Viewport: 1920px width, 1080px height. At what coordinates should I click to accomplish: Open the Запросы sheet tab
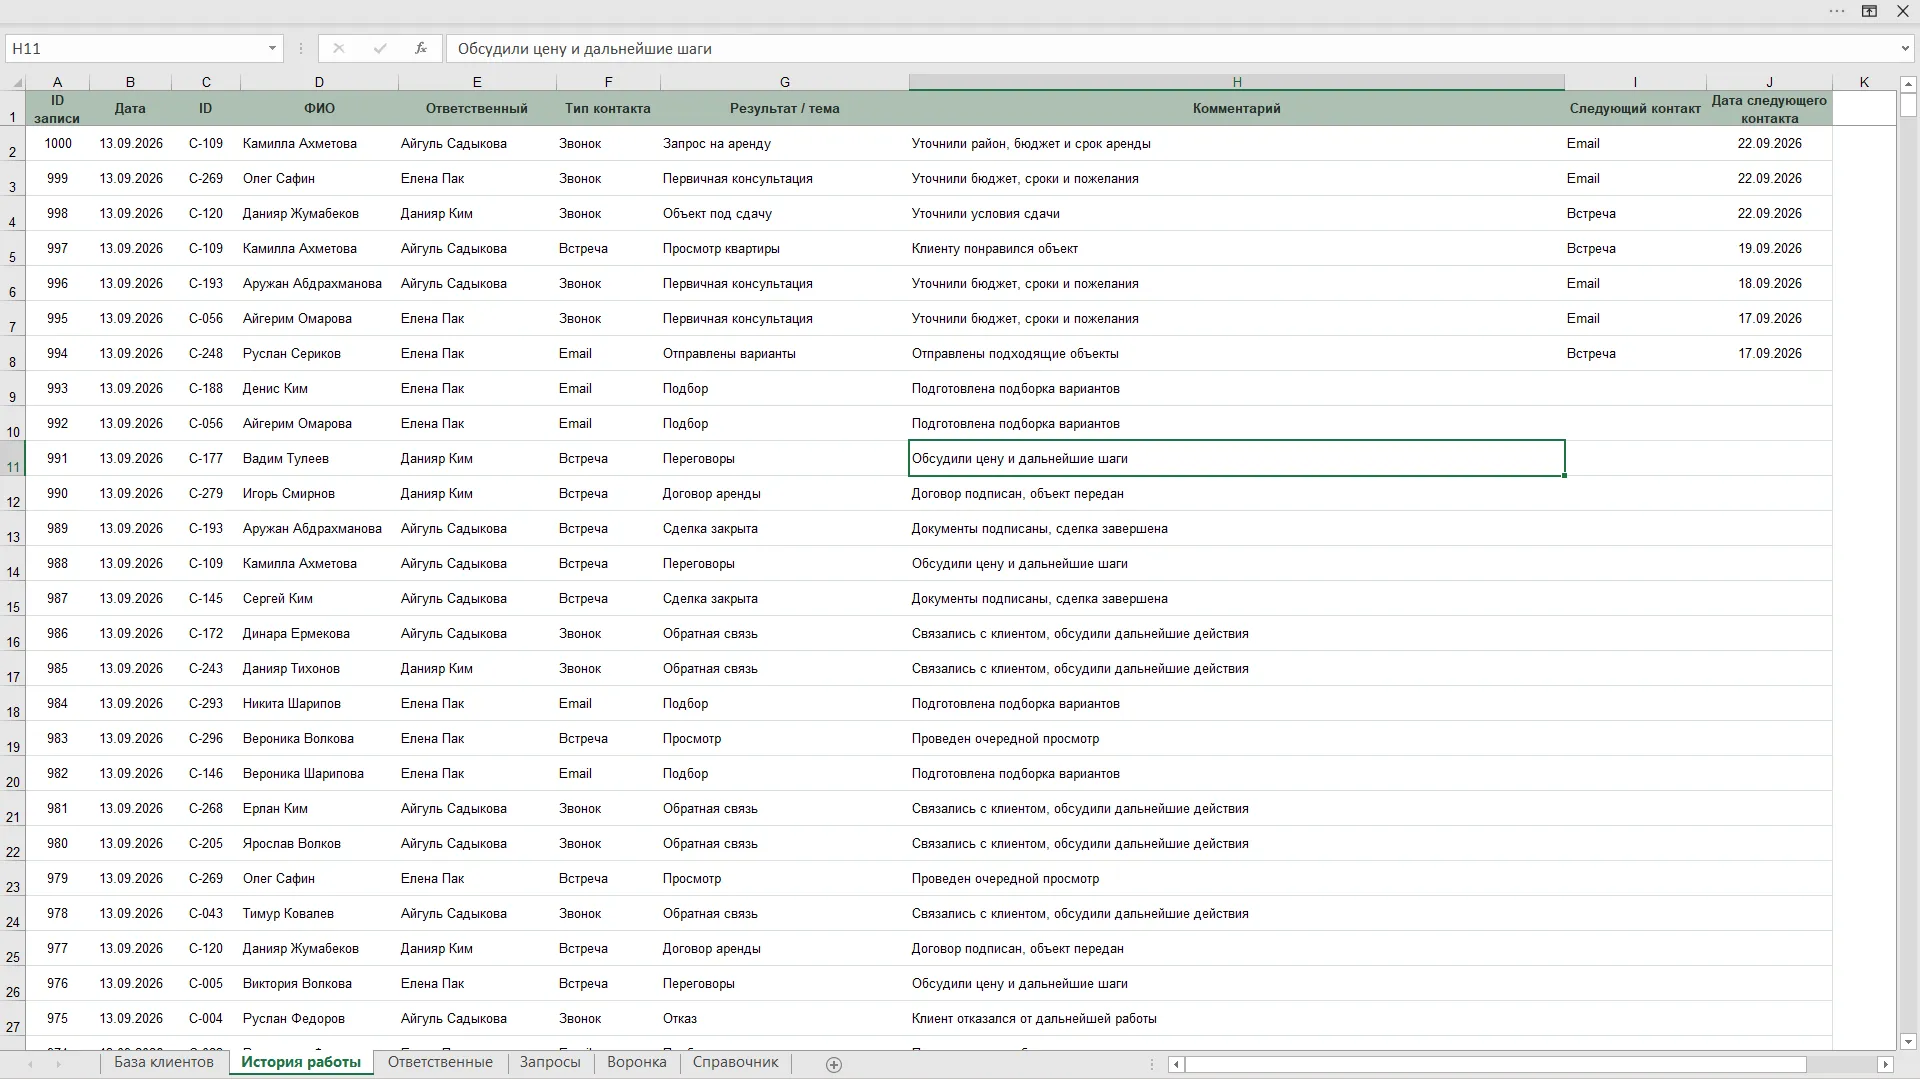(550, 1062)
